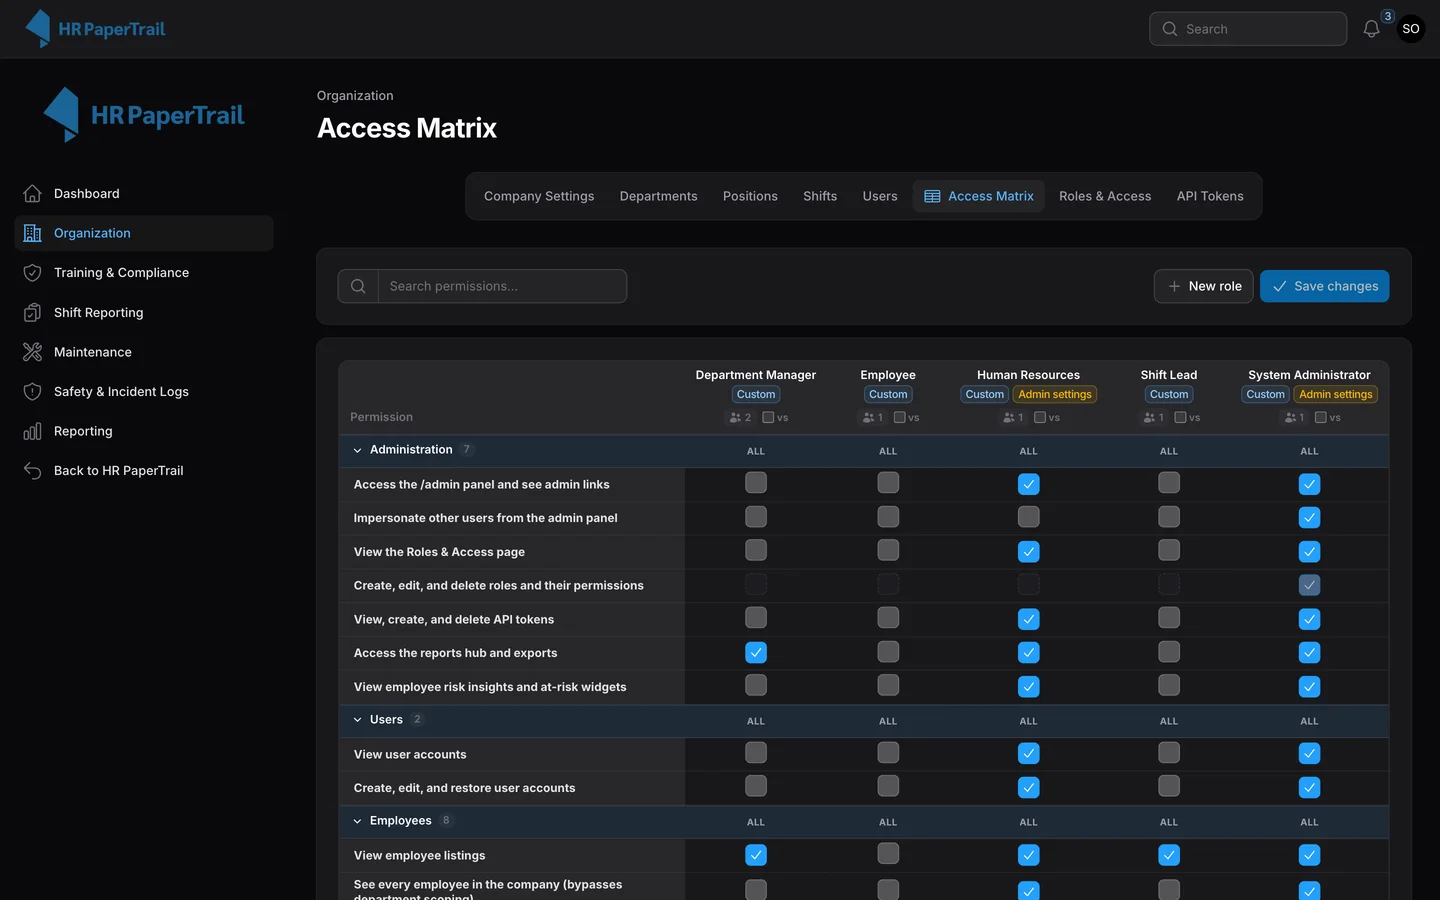The width and height of the screenshot is (1440, 900).
Task: Collapse the Employees permission group
Action: tap(357, 821)
